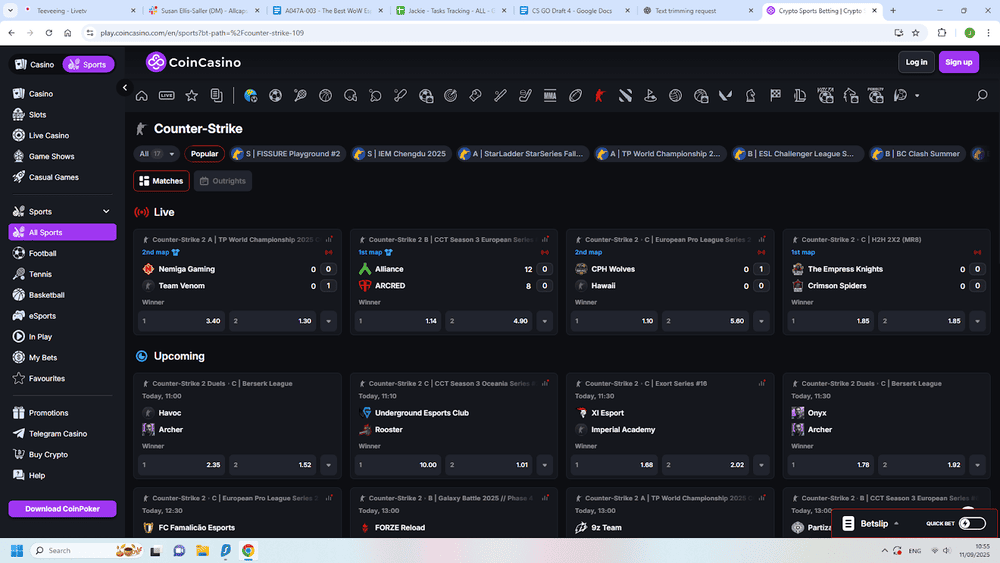This screenshot has width=1000, height=563.
Task: Click the Log in button
Action: coord(916,62)
